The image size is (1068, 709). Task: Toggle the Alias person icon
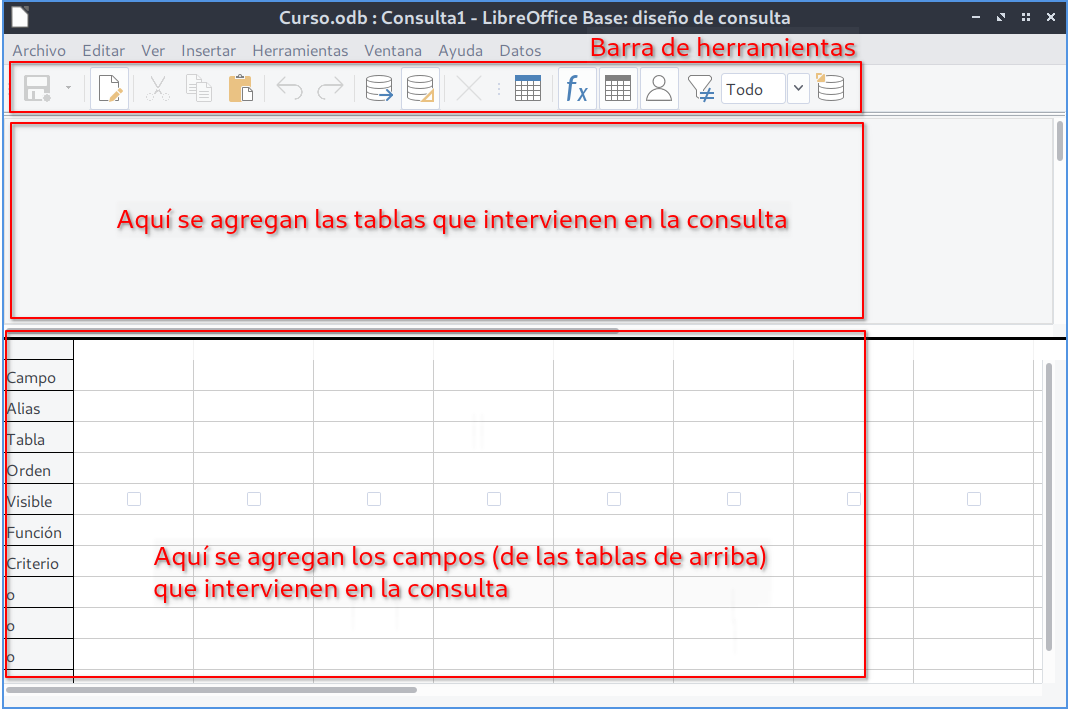tap(659, 89)
